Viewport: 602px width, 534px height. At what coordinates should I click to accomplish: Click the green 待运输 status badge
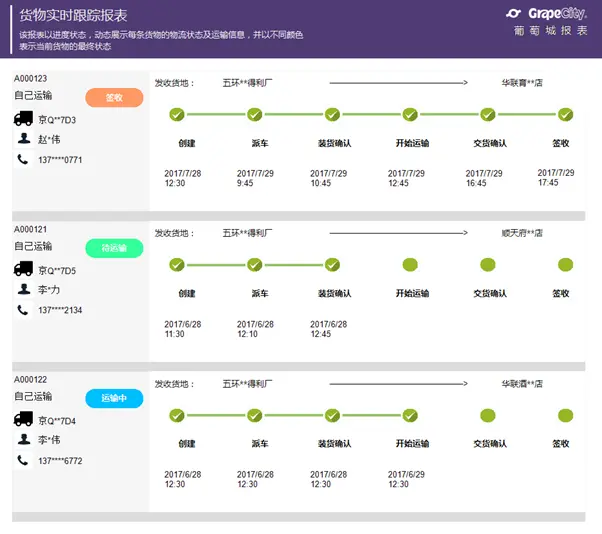click(114, 248)
